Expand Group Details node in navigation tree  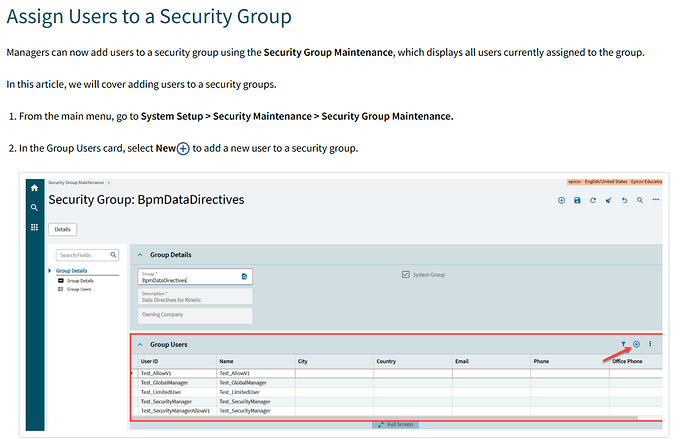pyautogui.click(x=50, y=271)
